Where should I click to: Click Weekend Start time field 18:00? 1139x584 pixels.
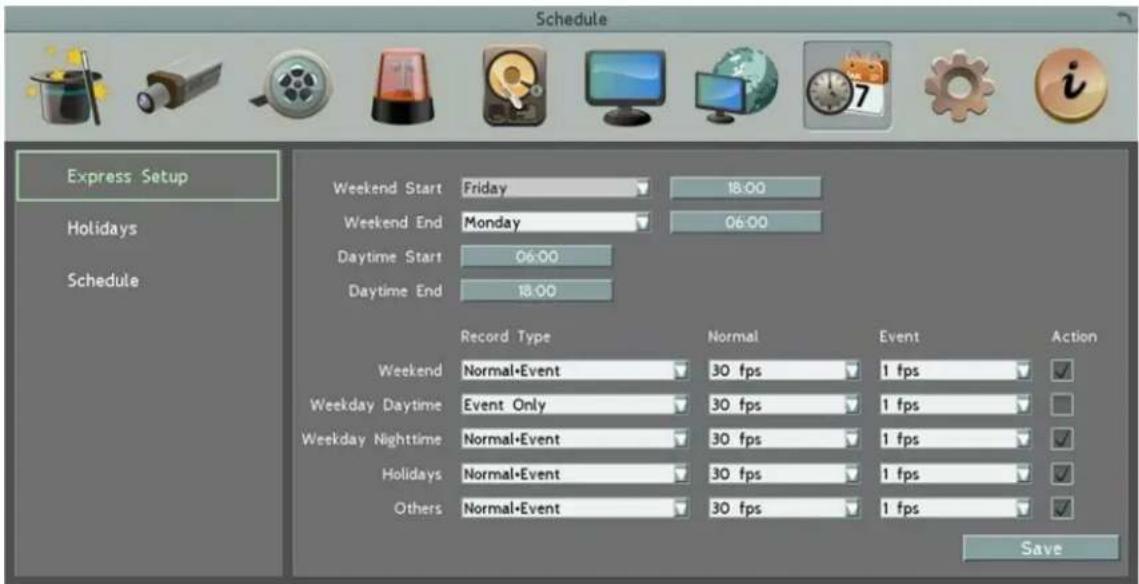tap(745, 188)
